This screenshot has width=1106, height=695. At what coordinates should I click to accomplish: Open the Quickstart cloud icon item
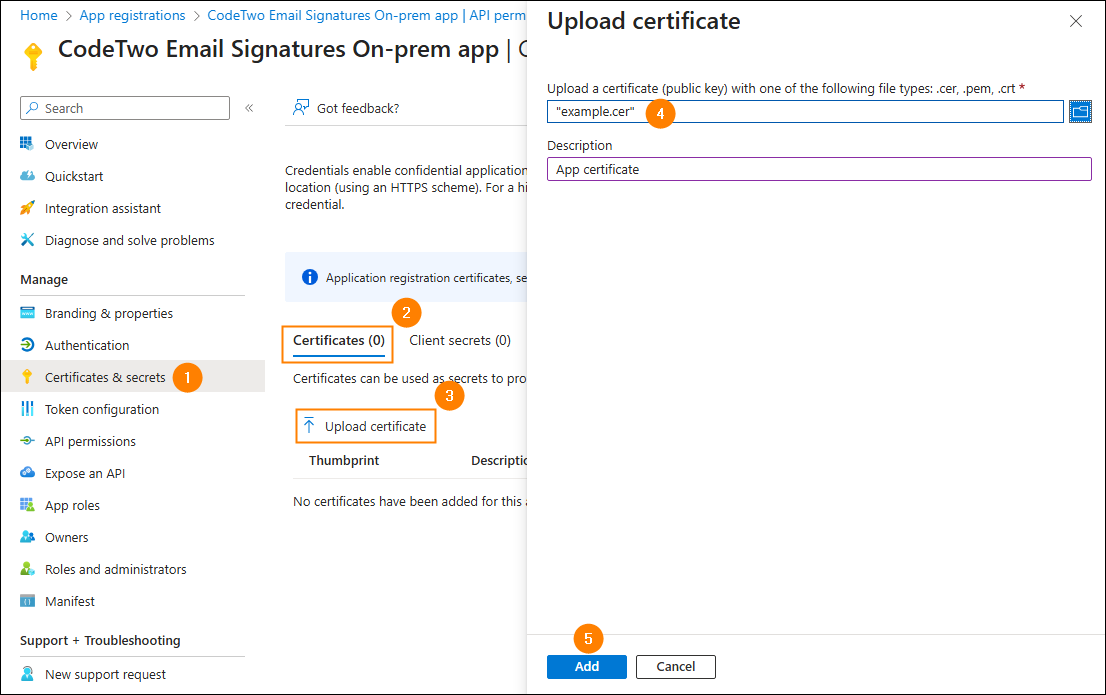(x=73, y=176)
